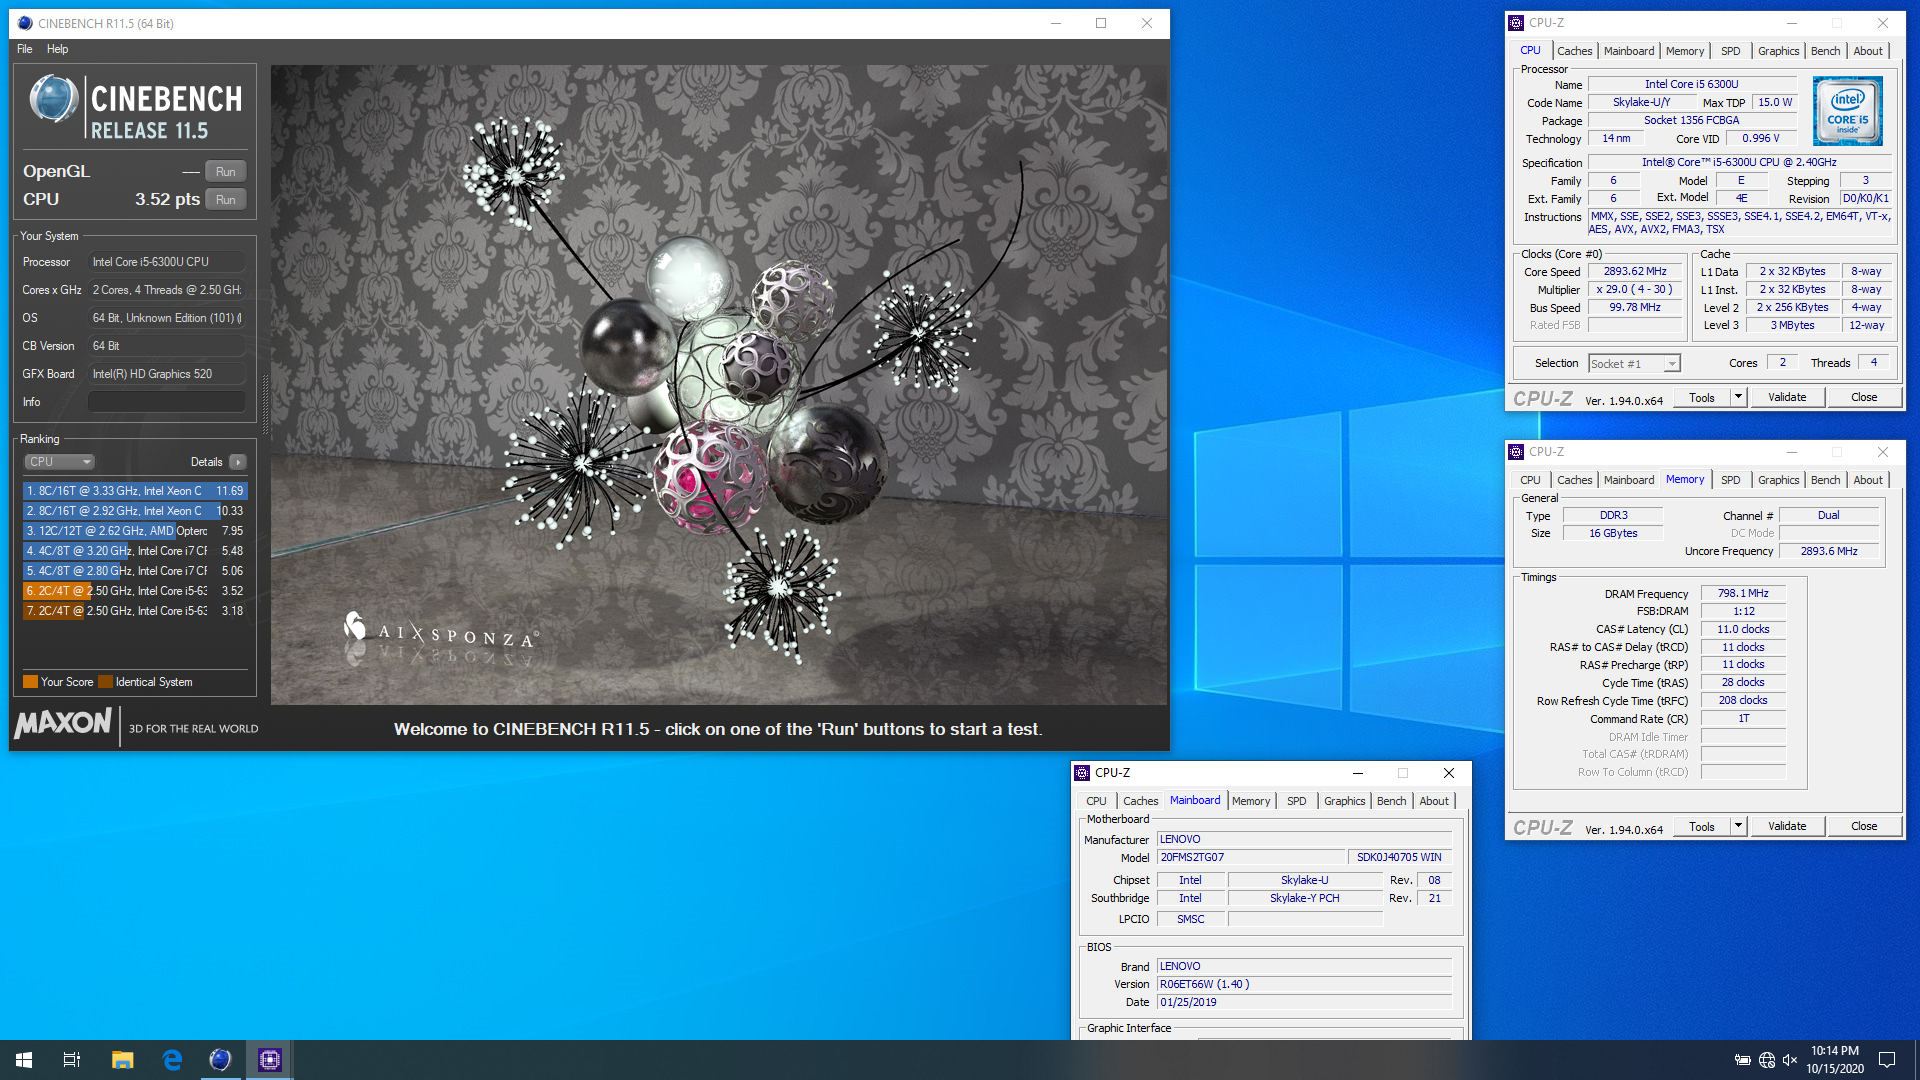Switch to Cinebench taskbar icon
Image resolution: width=1920 pixels, height=1080 pixels.
pyautogui.click(x=220, y=1060)
